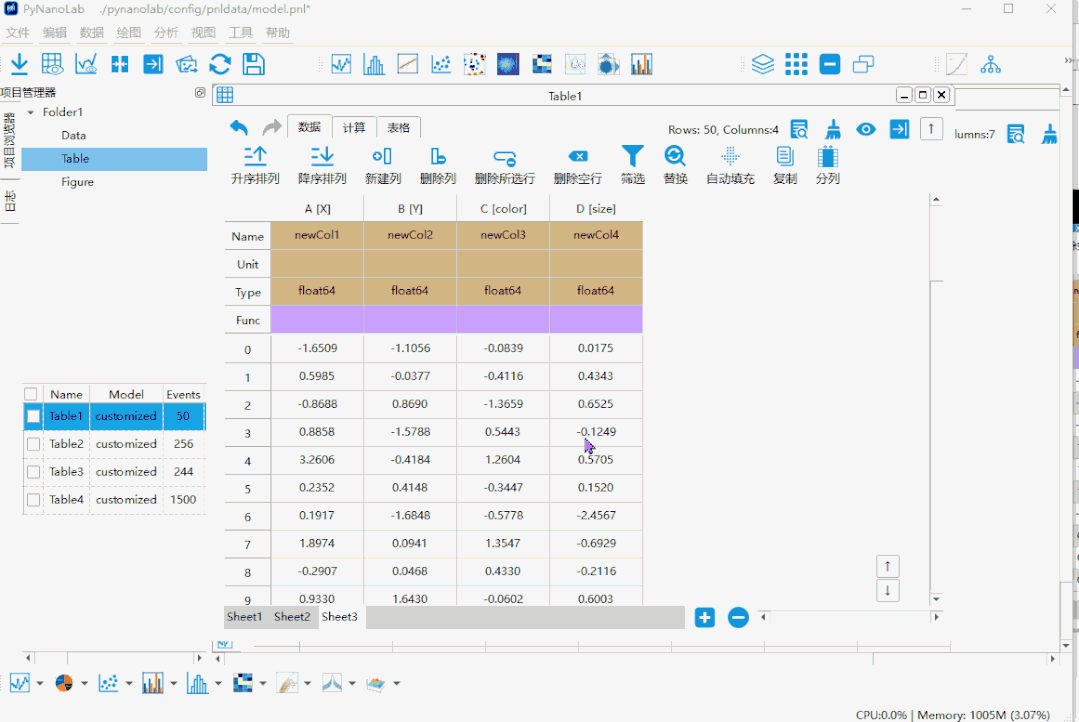Click the sheet horizontal scrollbar right arrow
The width and height of the screenshot is (1079, 722).
coord(936,617)
